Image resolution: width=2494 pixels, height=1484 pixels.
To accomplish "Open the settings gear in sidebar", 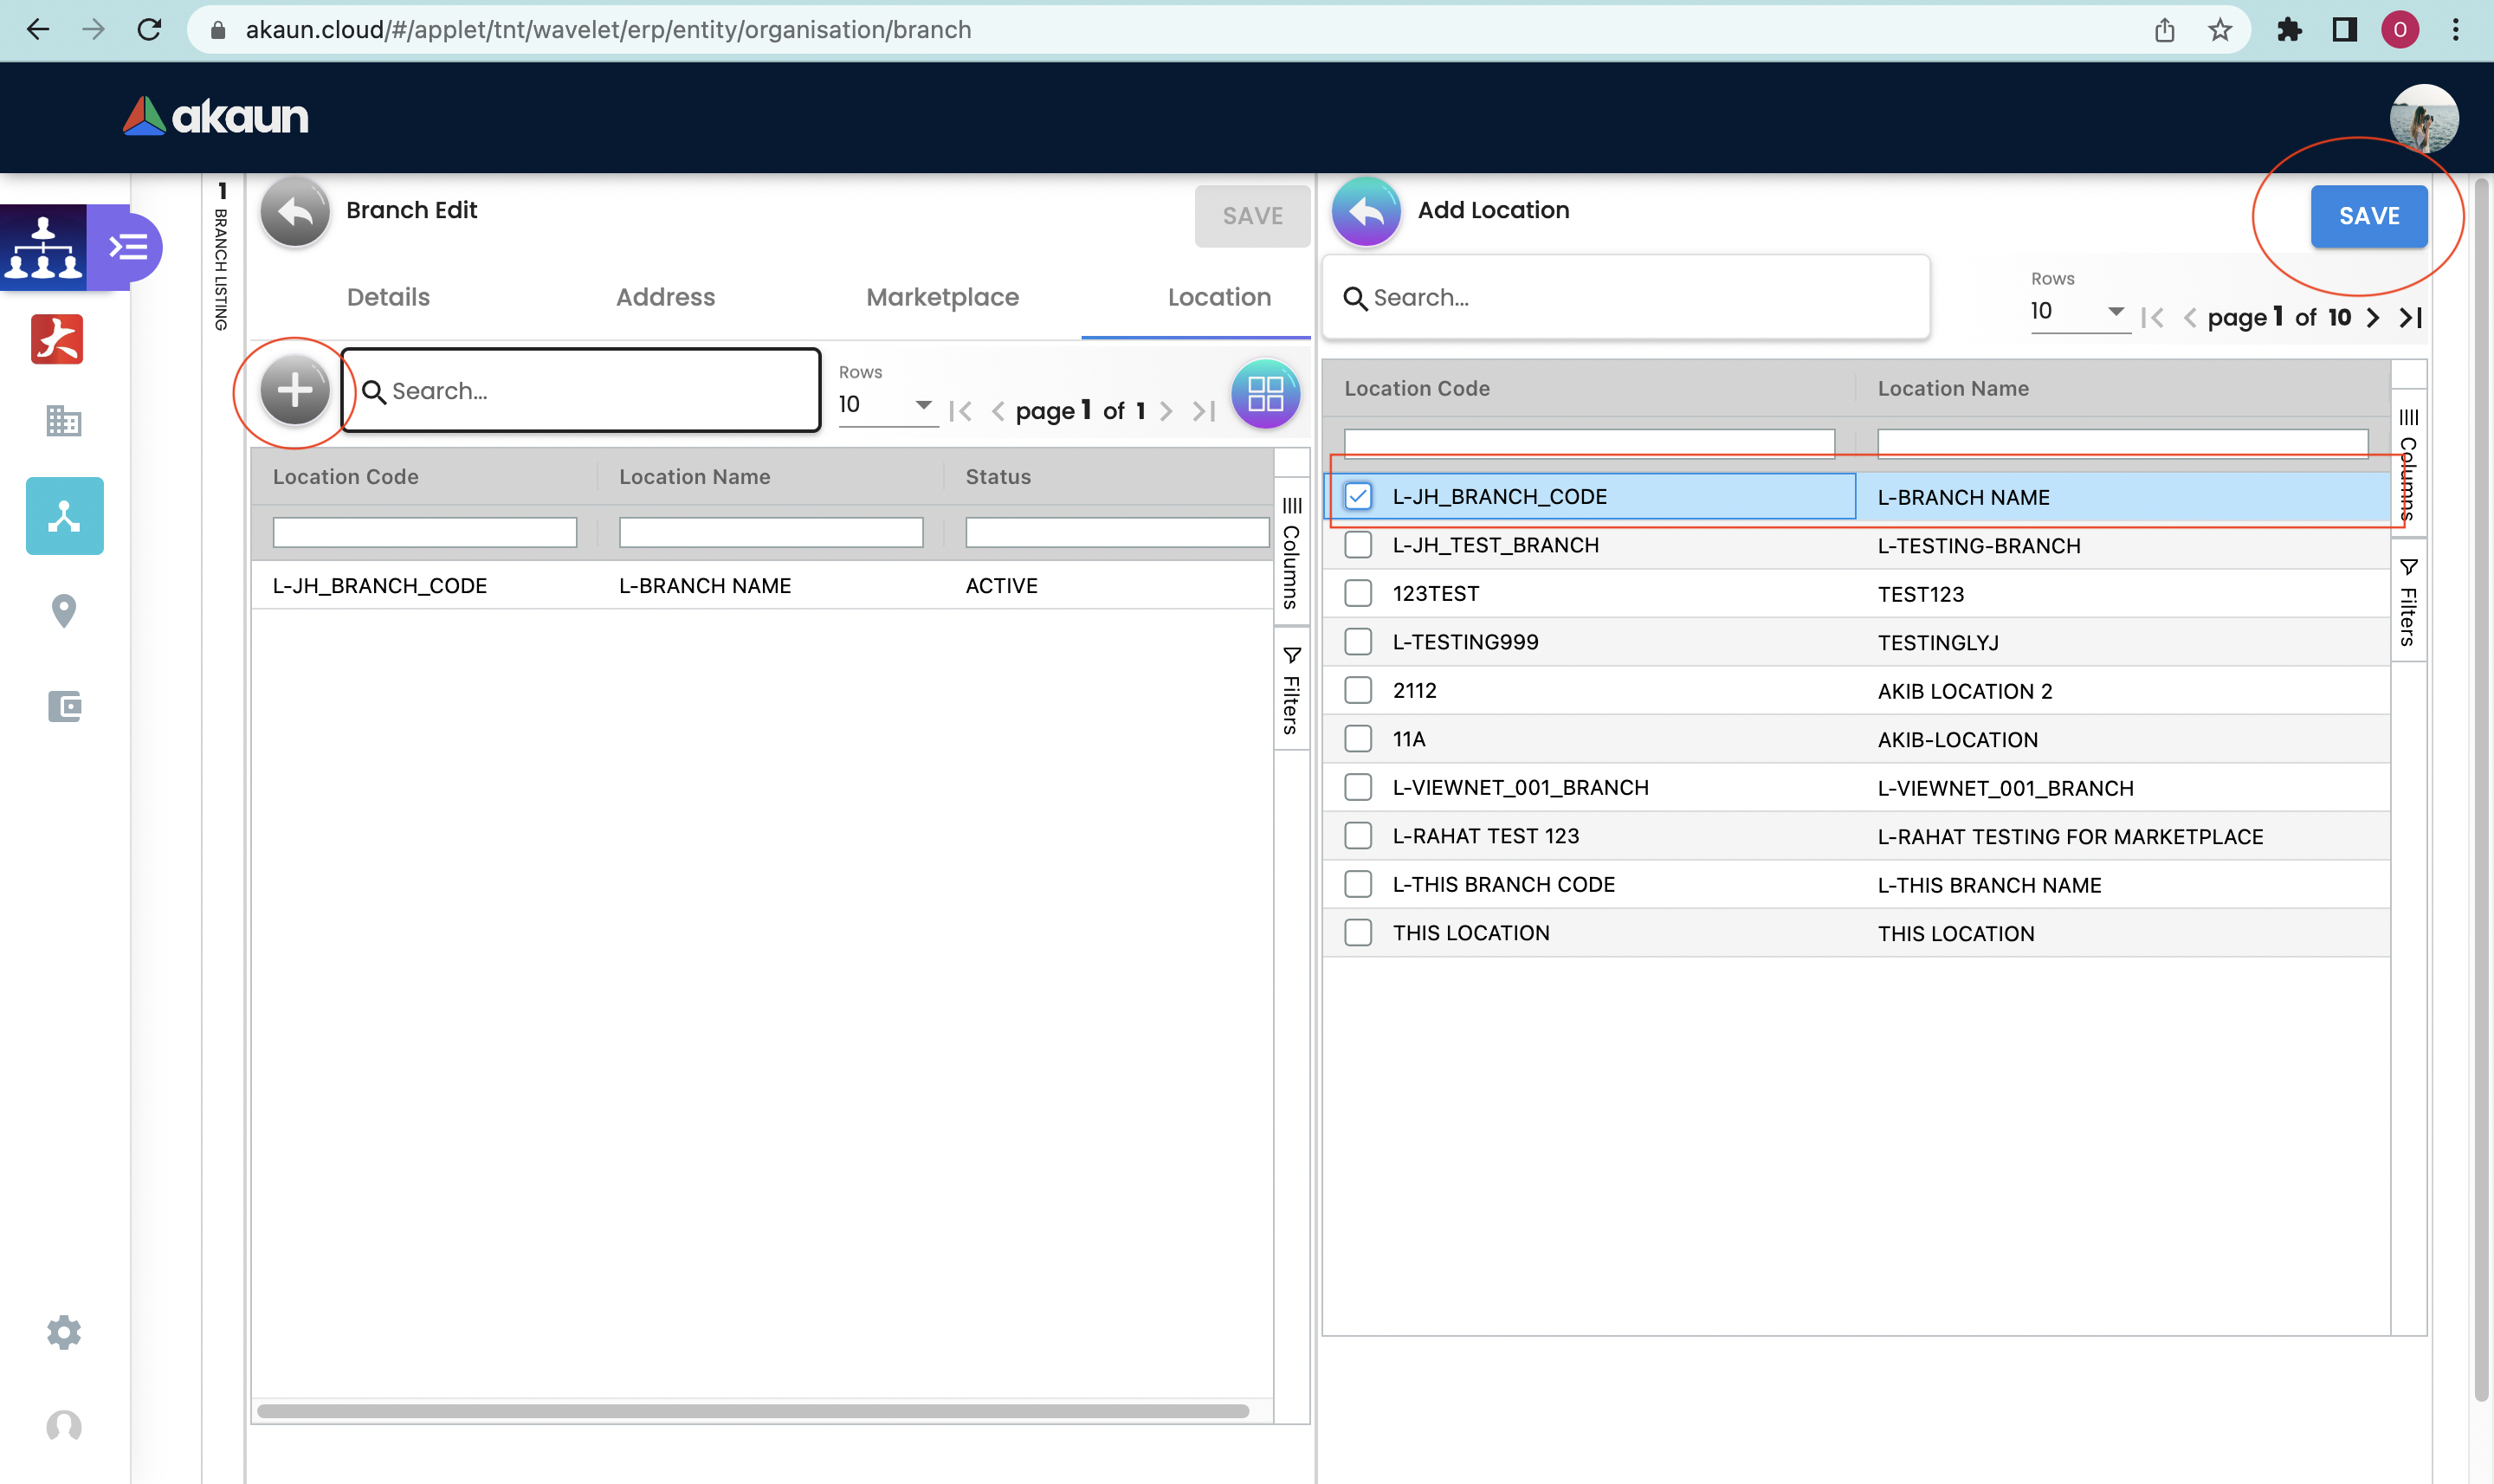I will point(64,1332).
